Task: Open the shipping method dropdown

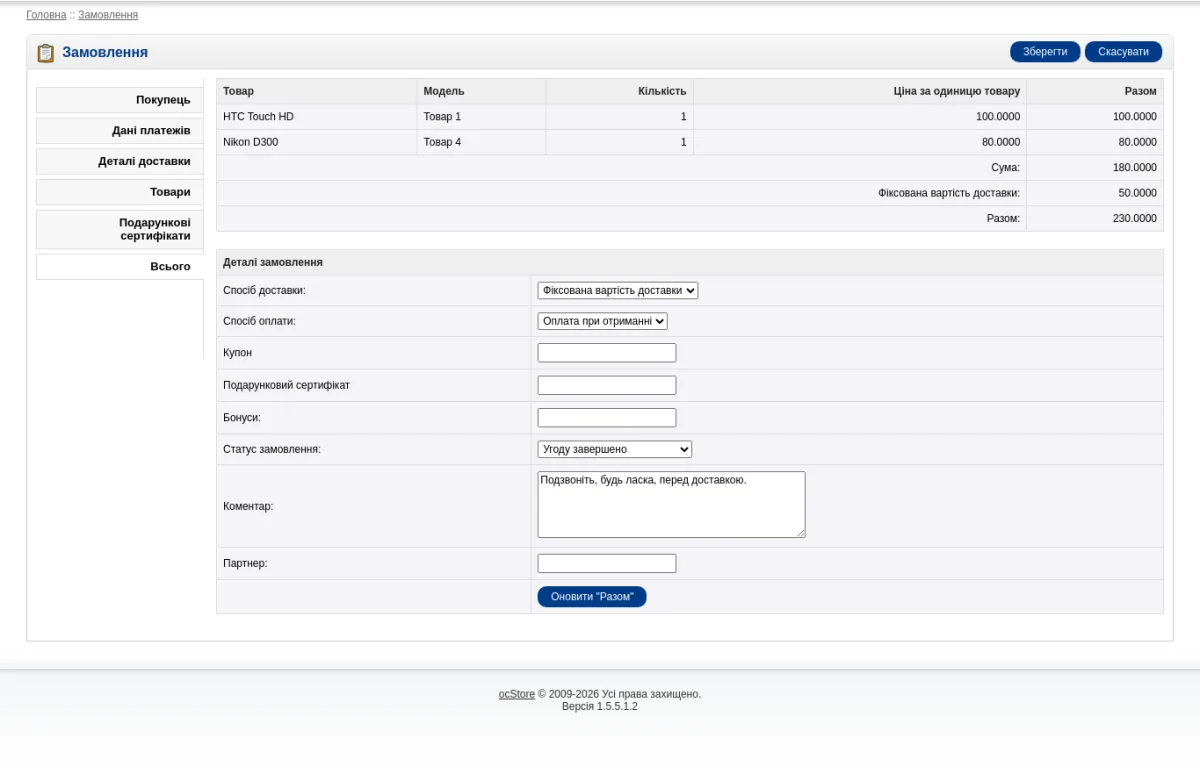Action: coord(618,290)
